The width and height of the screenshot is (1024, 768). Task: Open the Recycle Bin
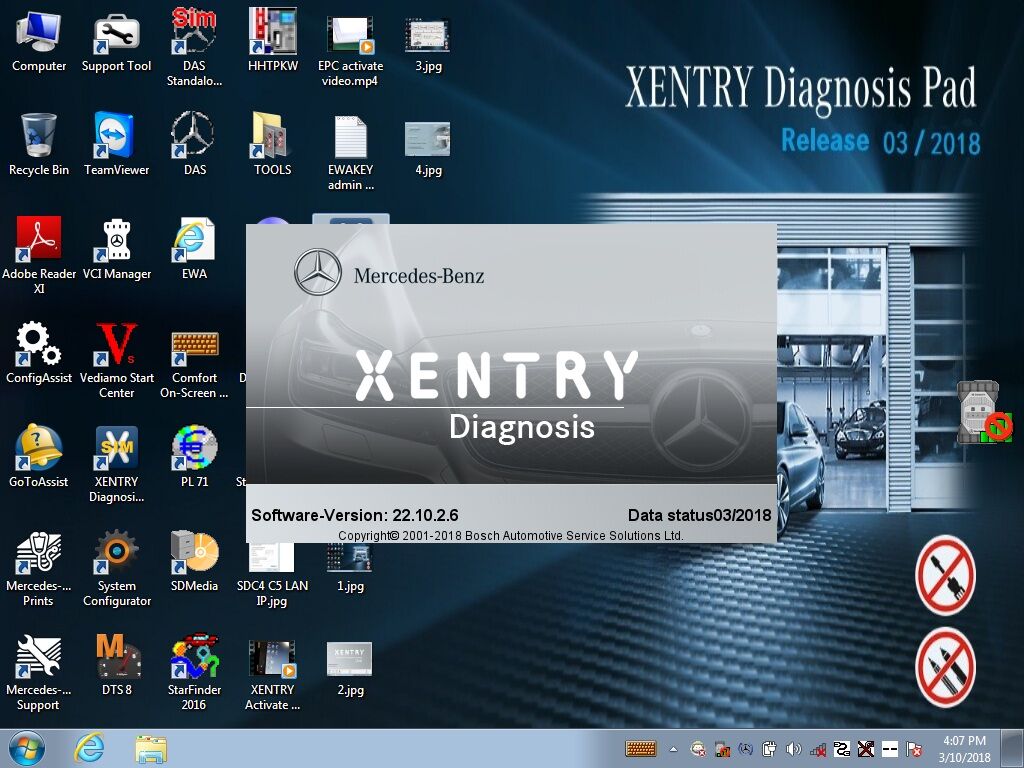pyautogui.click(x=39, y=145)
